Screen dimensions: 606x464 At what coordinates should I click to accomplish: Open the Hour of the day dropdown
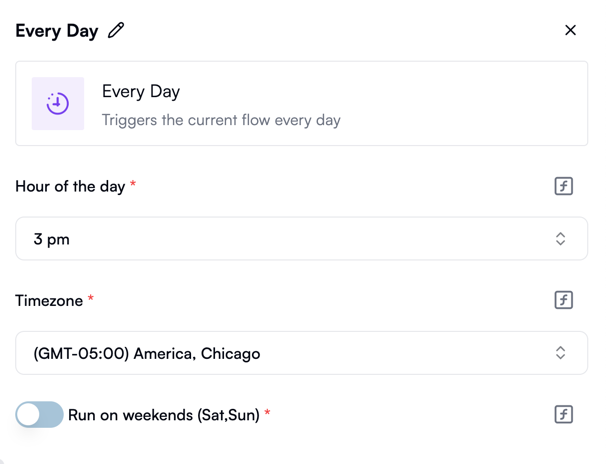[x=301, y=238]
